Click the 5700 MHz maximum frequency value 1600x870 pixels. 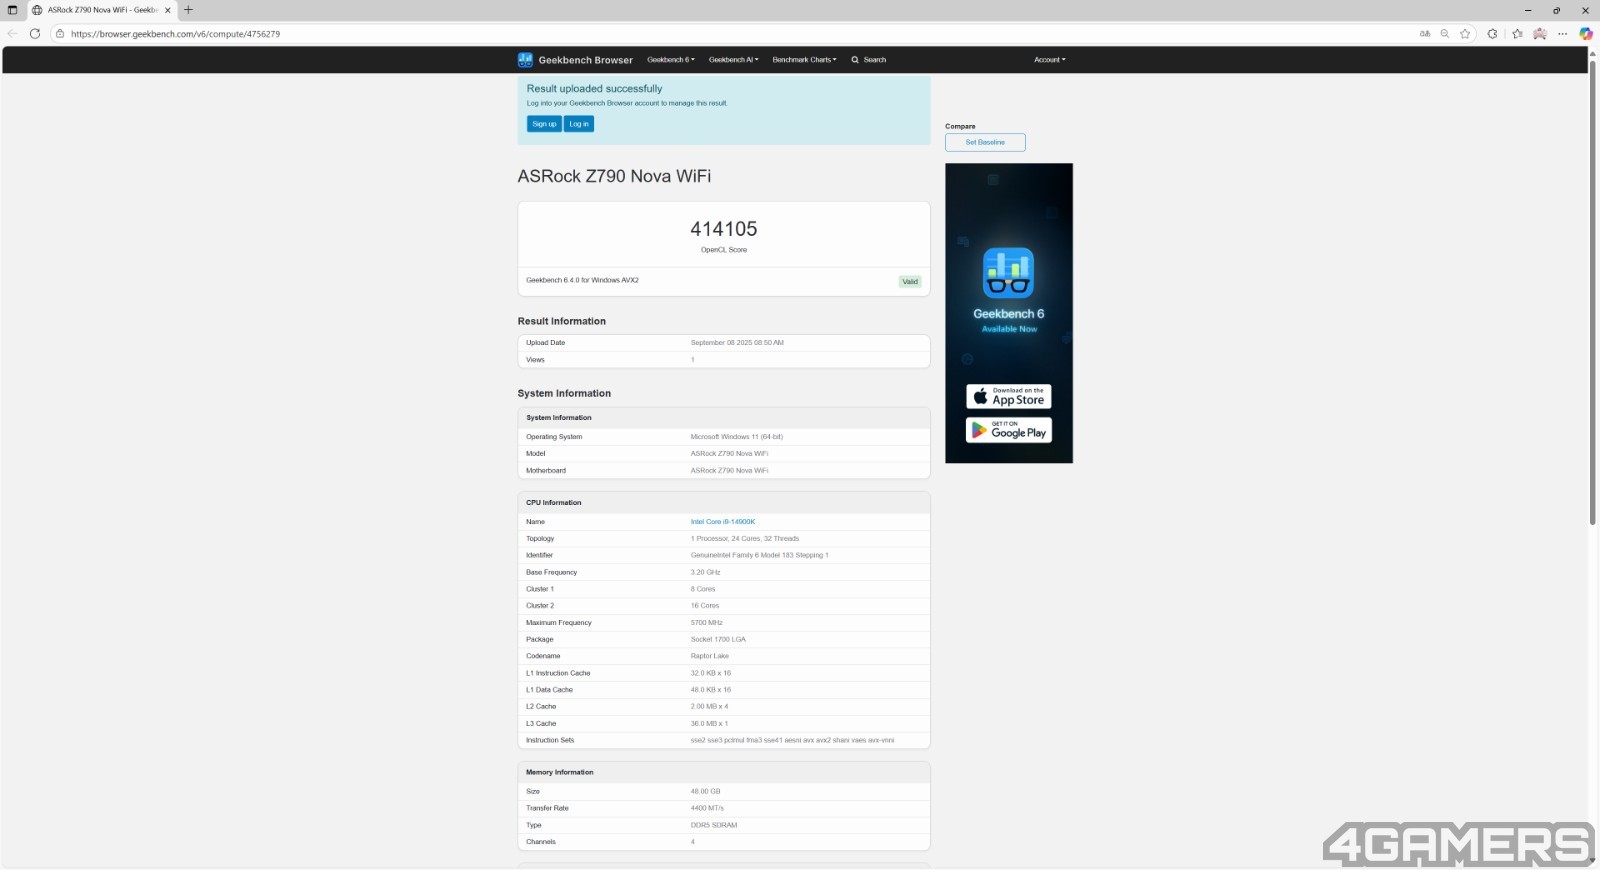[x=707, y=623]
